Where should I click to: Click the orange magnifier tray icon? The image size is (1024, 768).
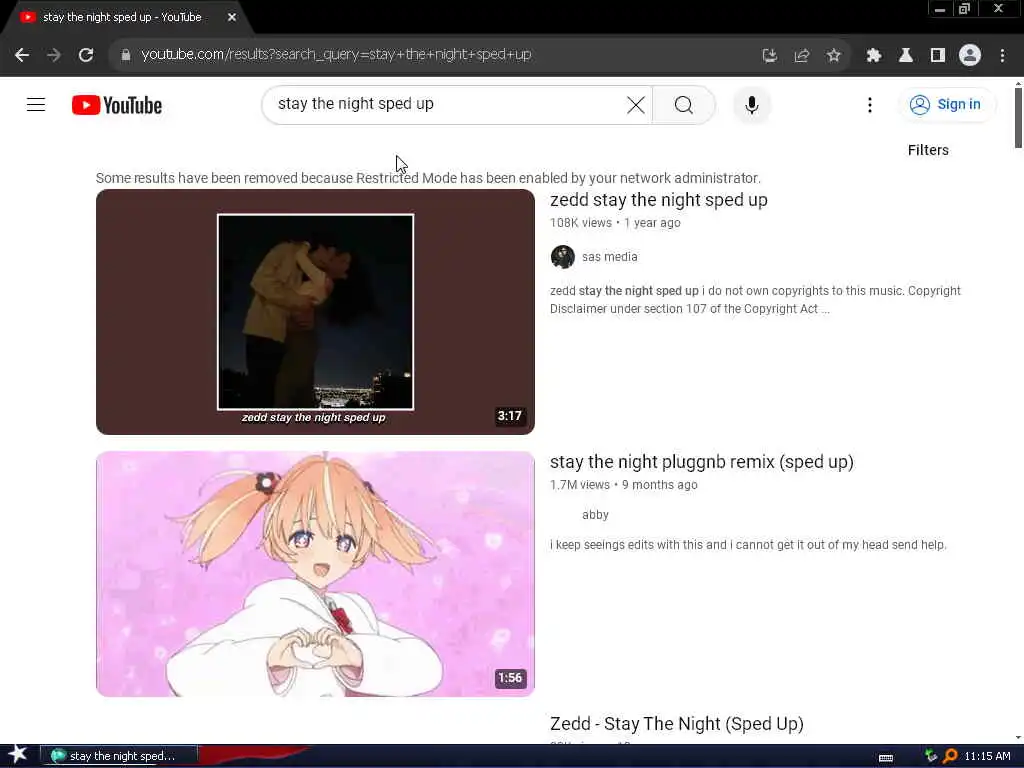(x=950, y=756)
